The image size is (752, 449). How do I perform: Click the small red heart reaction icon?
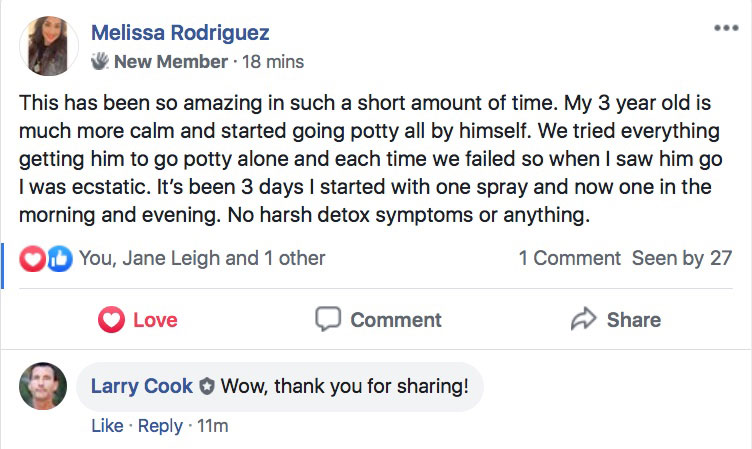tap(34, 258)
